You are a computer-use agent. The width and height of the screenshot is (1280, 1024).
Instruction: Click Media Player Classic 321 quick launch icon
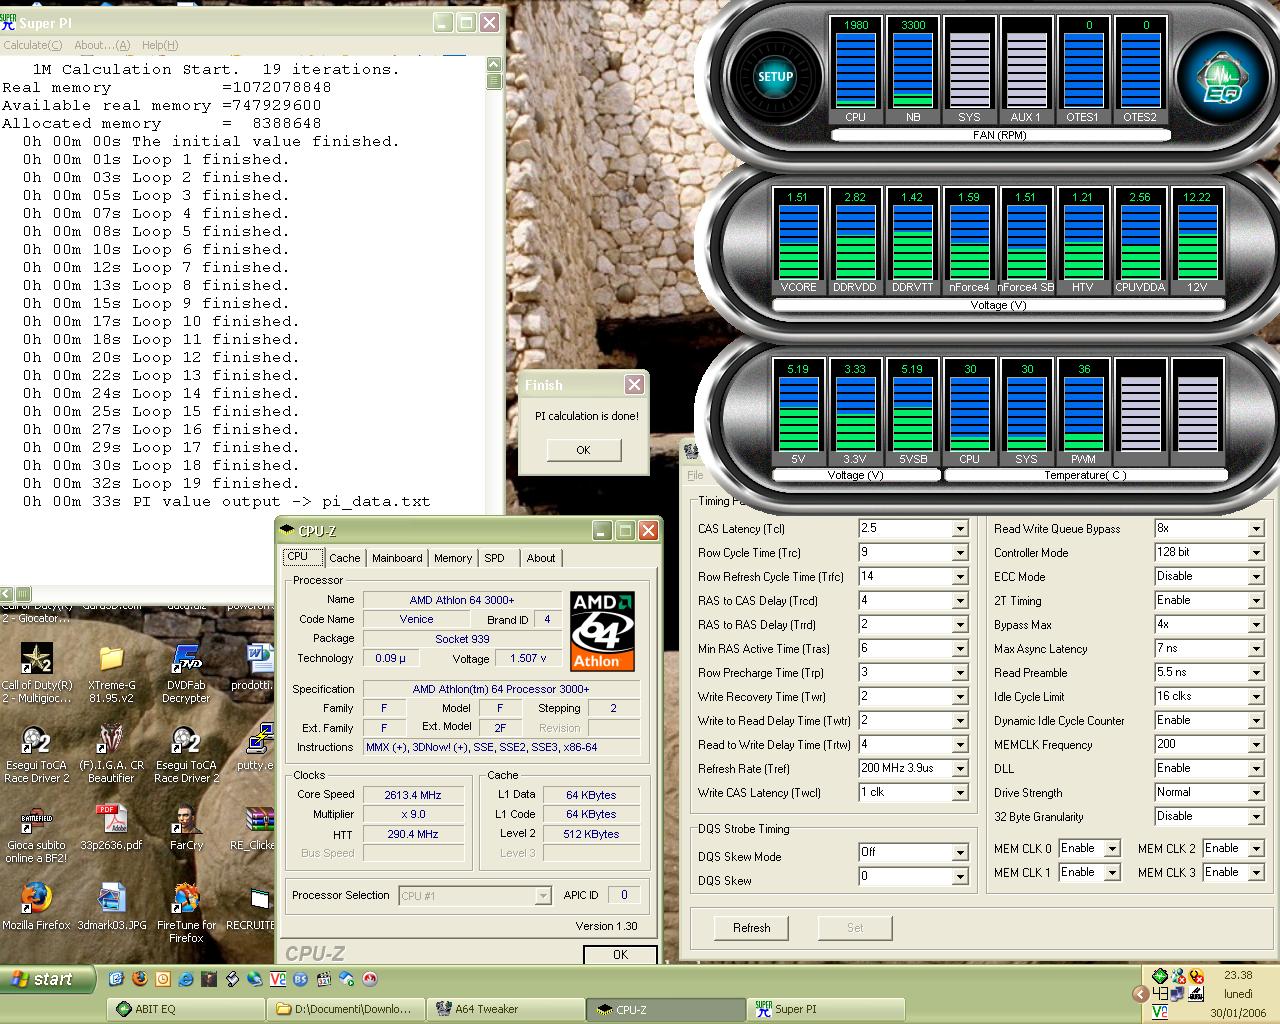(x=324, y=979)
